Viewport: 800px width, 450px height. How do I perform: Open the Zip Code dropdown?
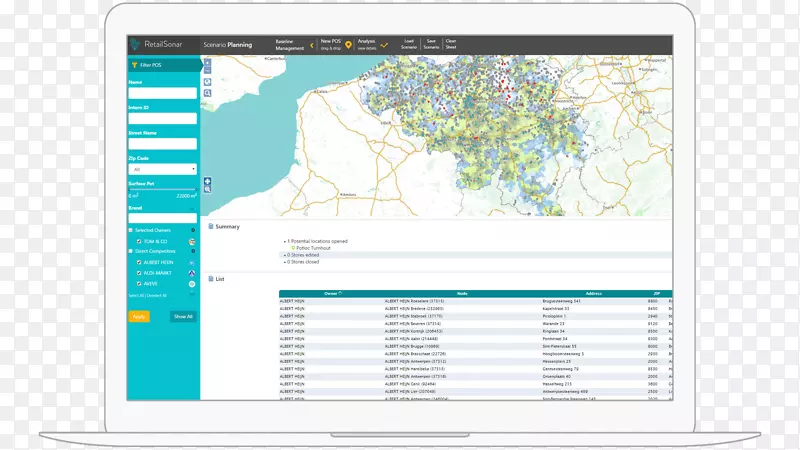pyautogui.click(x=162, y=169)
